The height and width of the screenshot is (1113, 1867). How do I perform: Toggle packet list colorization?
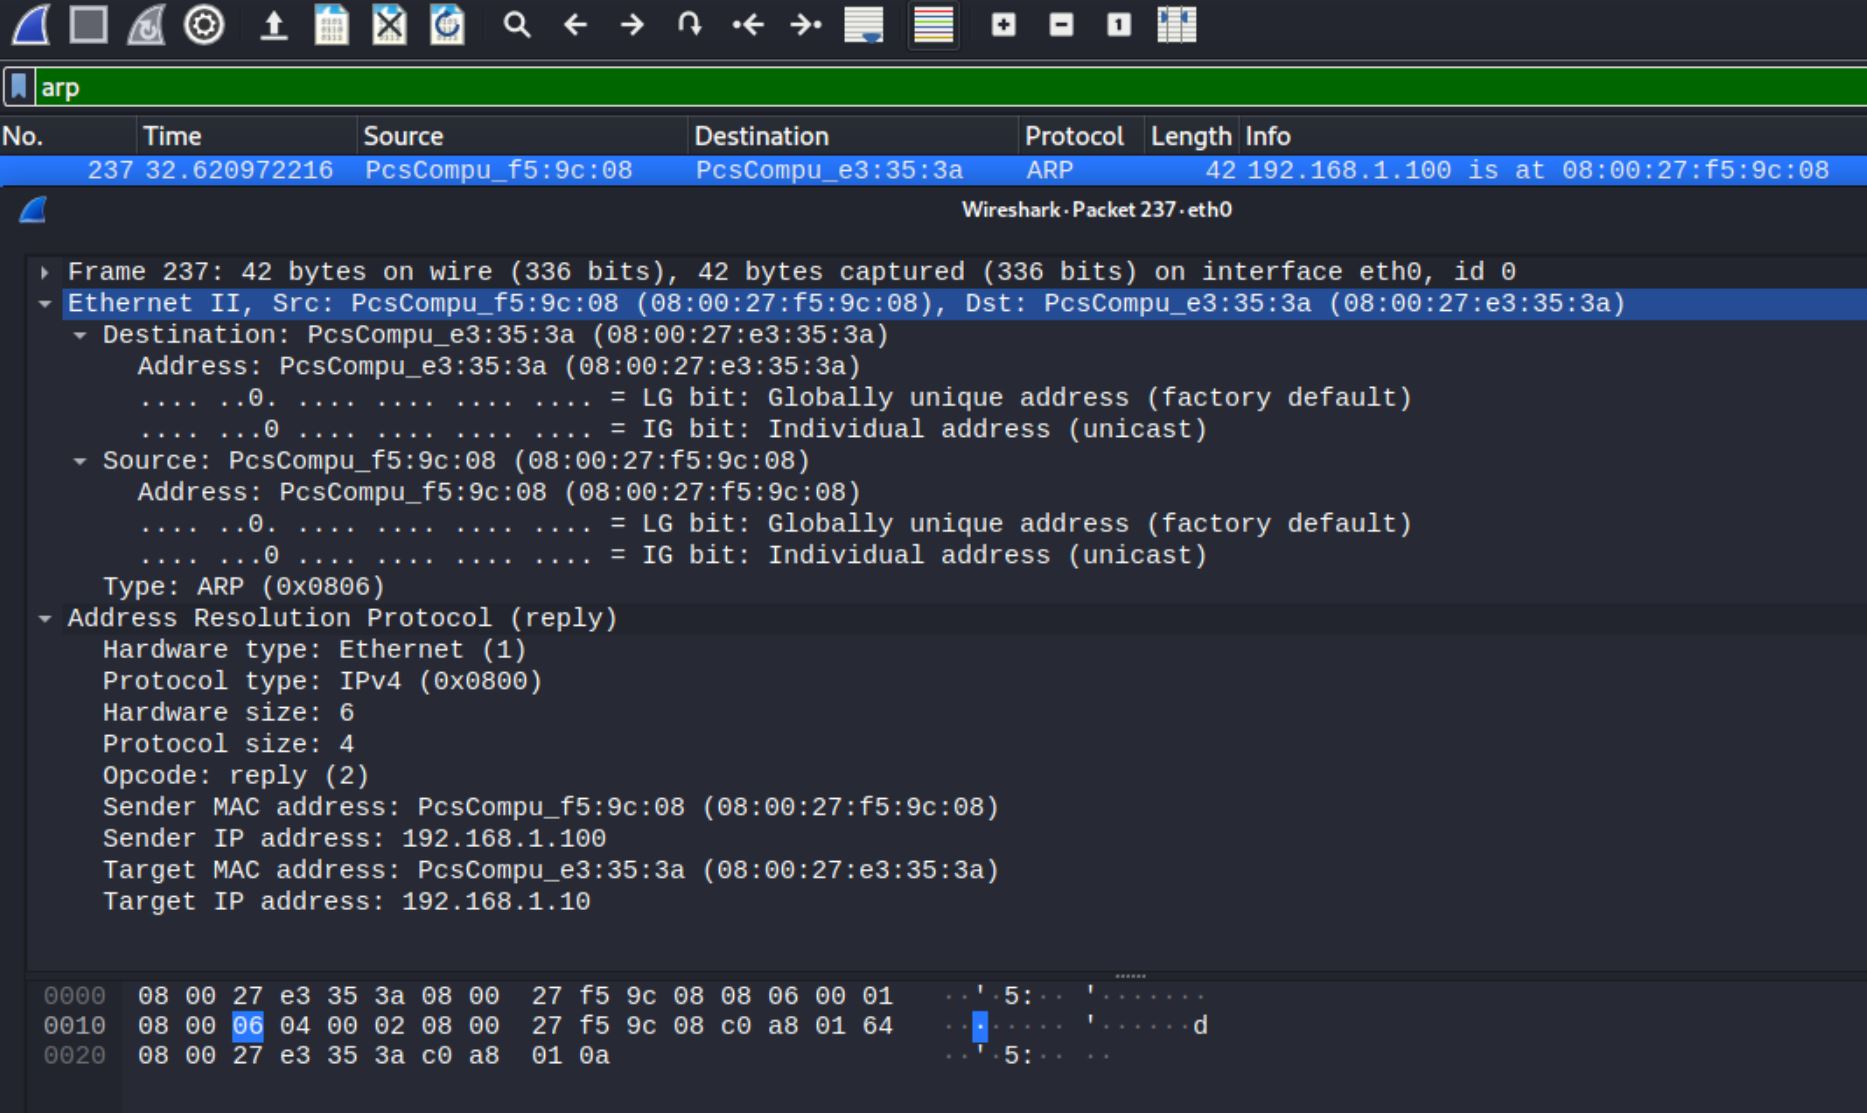pyautogui.click(x=933, y=25)
